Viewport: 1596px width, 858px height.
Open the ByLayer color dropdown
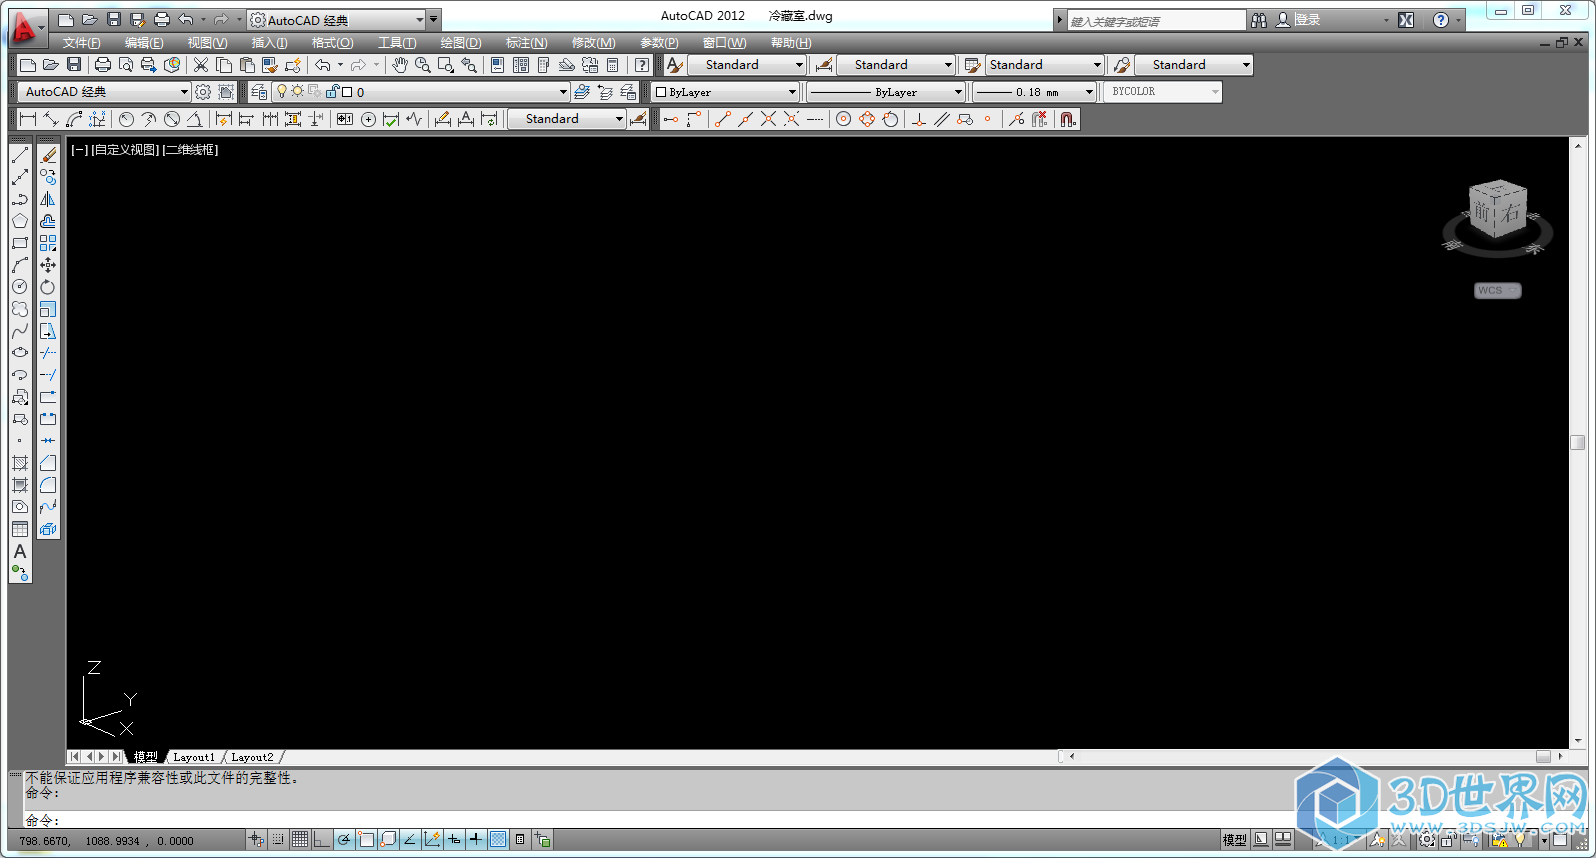click(x=725, y=92)
